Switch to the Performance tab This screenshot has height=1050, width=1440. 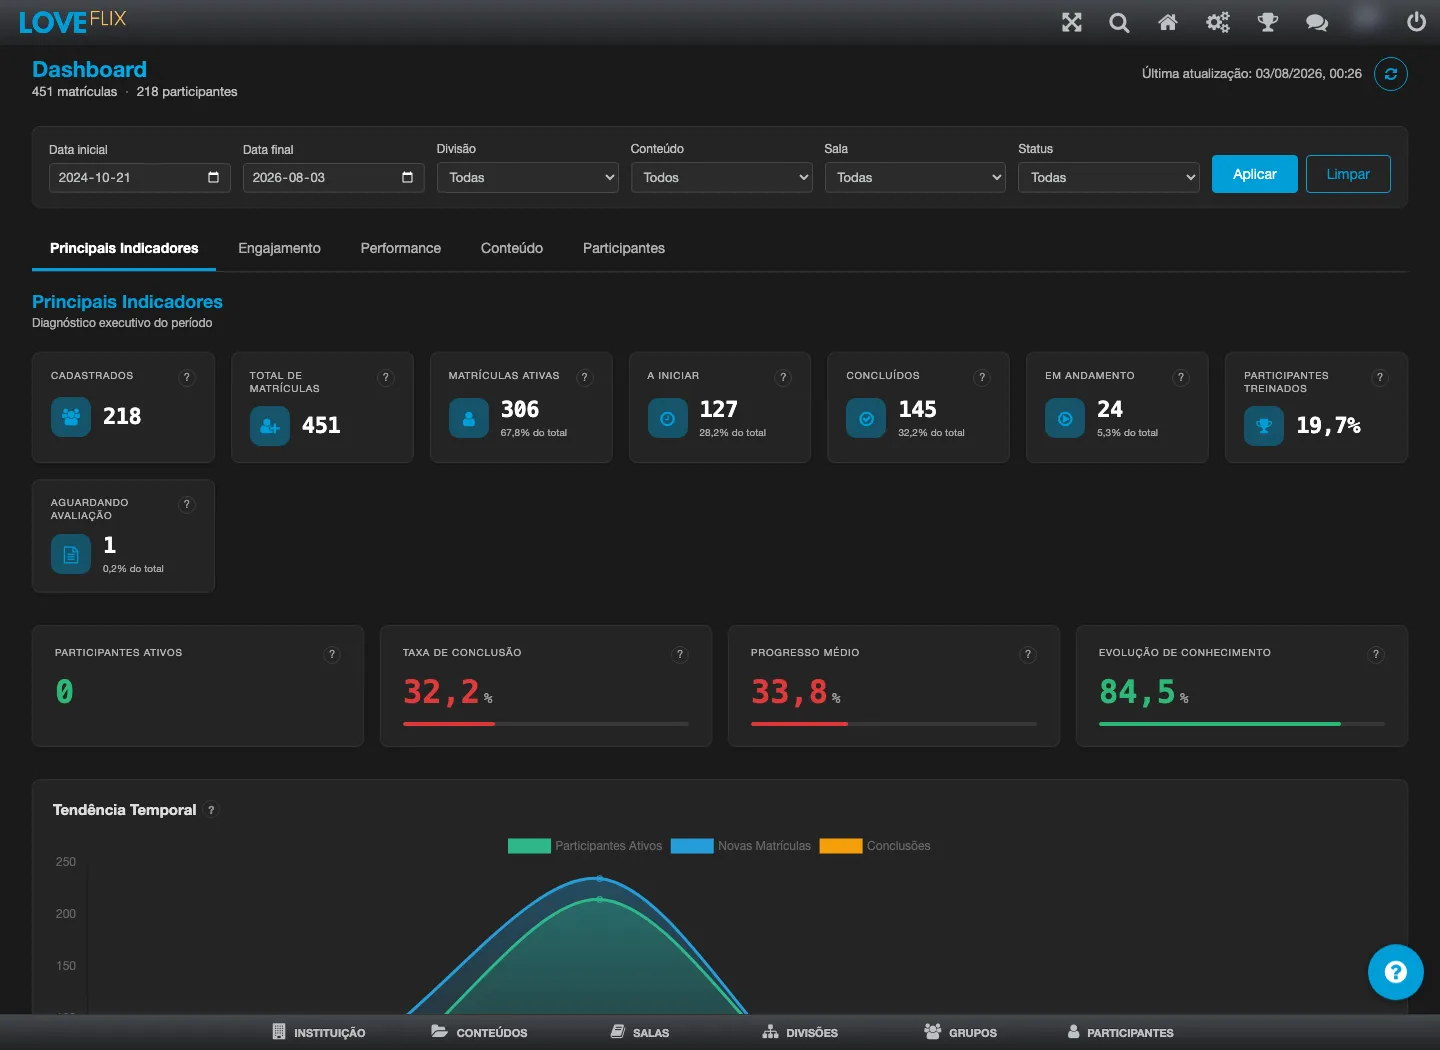pos(401,249)
